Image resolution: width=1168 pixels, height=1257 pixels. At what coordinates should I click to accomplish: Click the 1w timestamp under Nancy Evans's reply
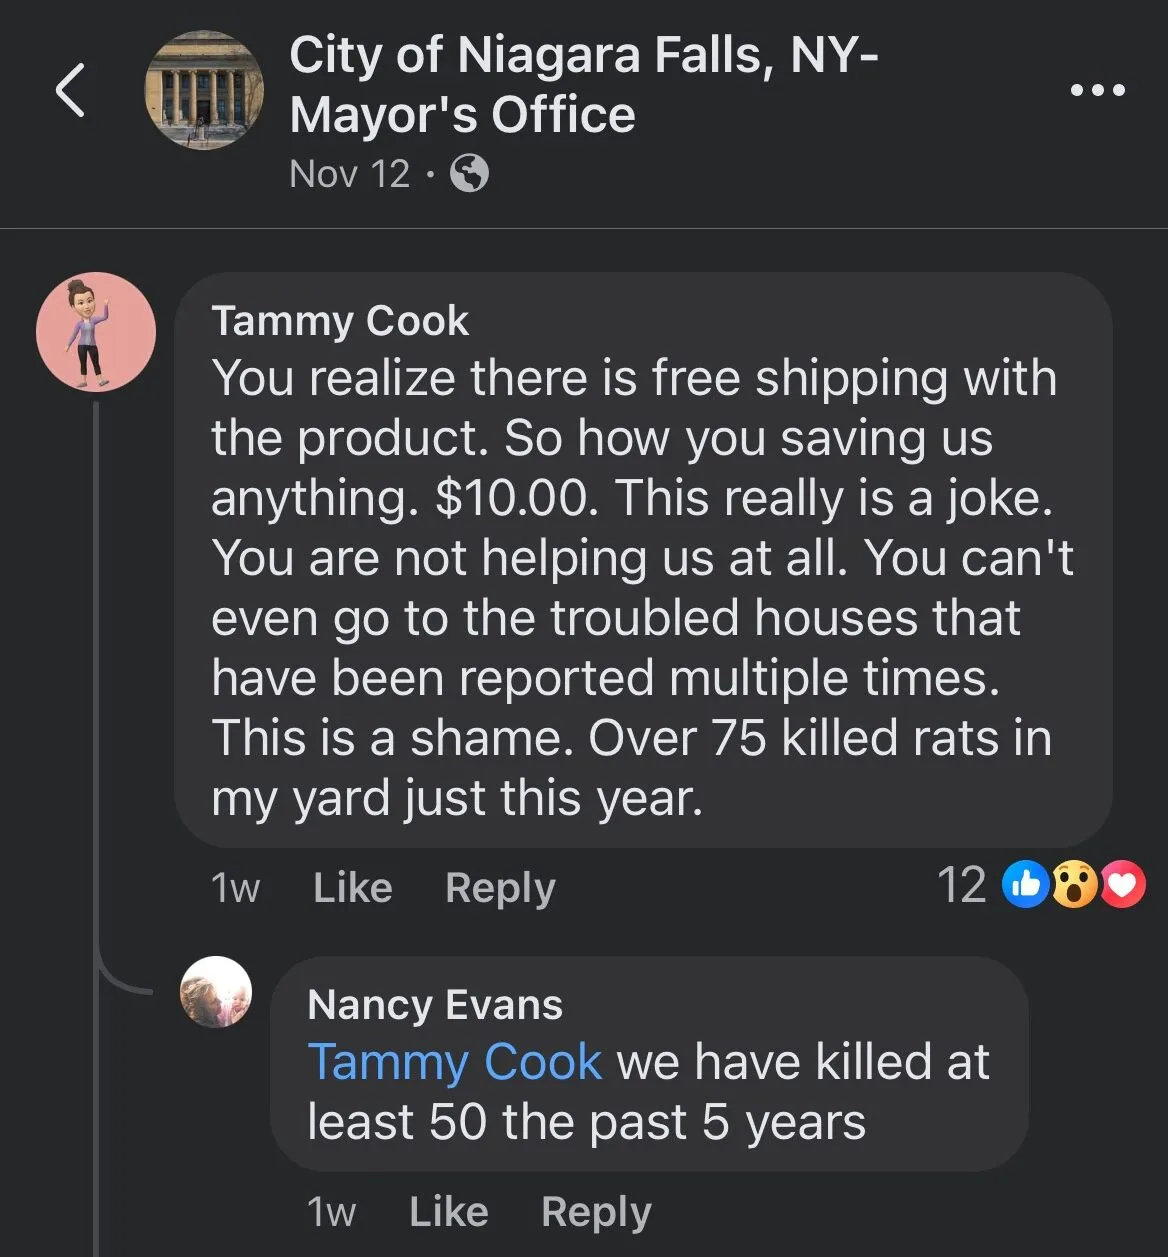[x=331, y=1212]
